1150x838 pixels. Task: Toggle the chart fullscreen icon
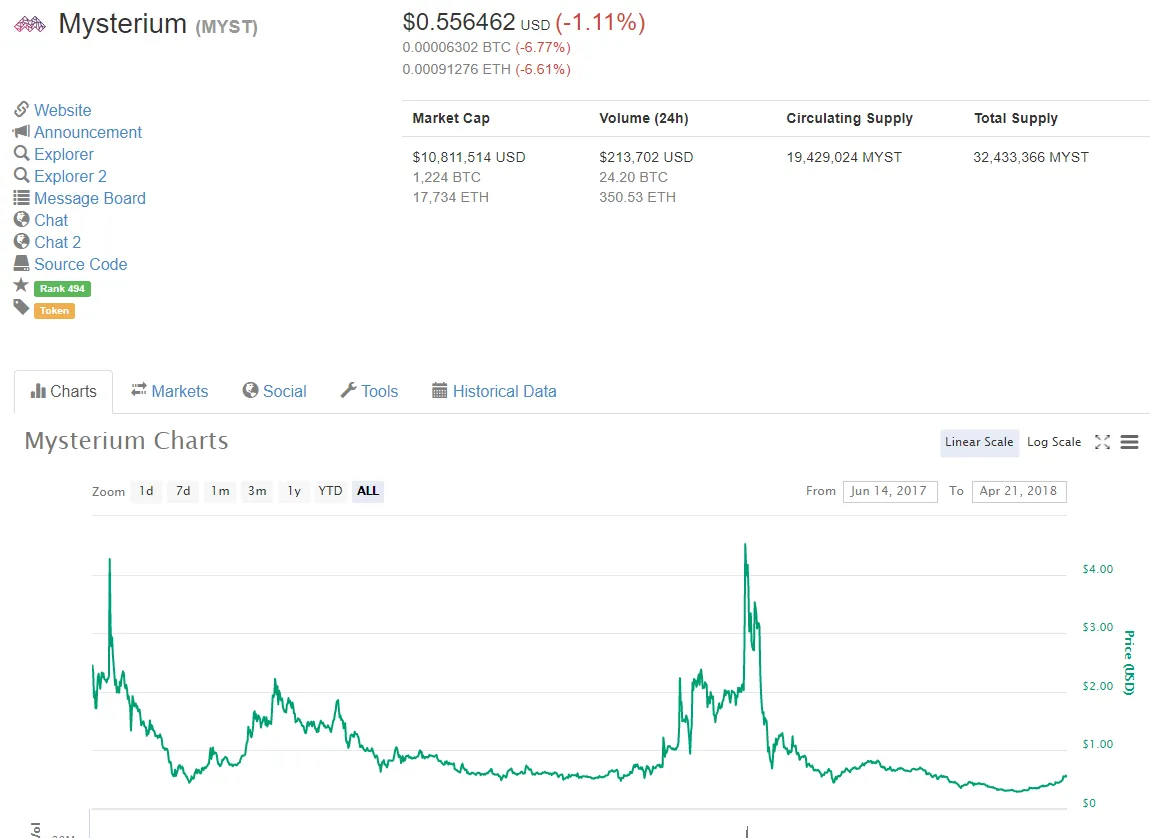(1102, 442)
